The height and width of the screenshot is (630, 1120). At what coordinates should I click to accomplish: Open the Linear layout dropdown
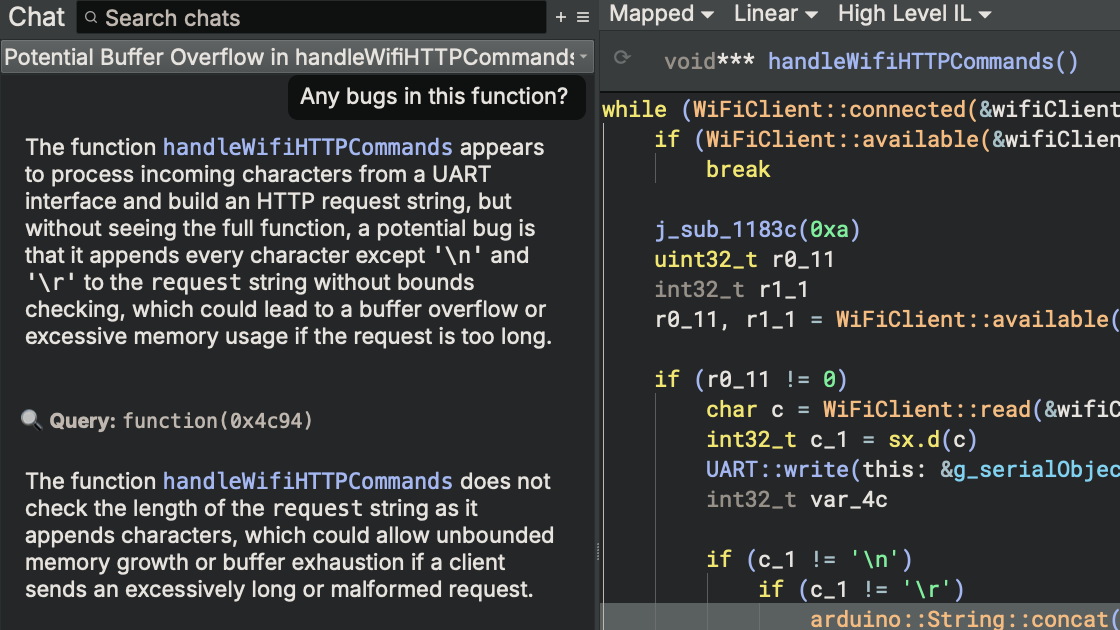[775, 14]
